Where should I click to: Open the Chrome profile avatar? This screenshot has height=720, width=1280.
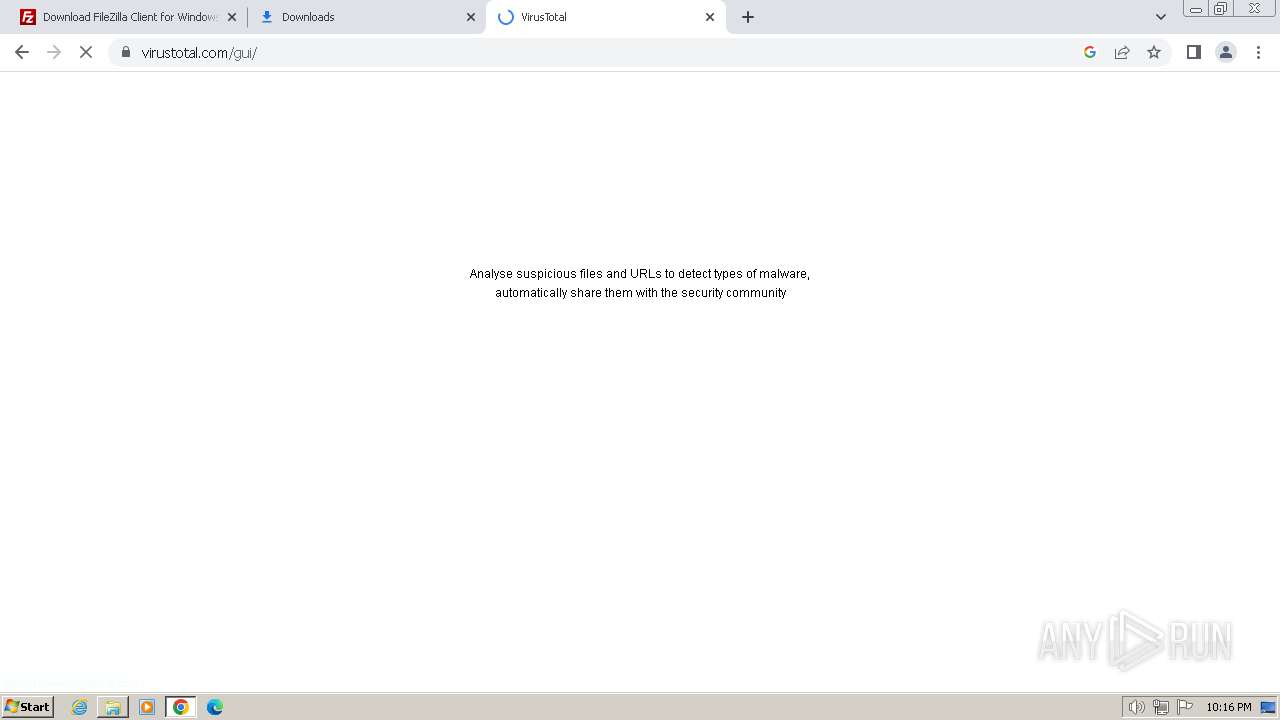[1226, 52]
